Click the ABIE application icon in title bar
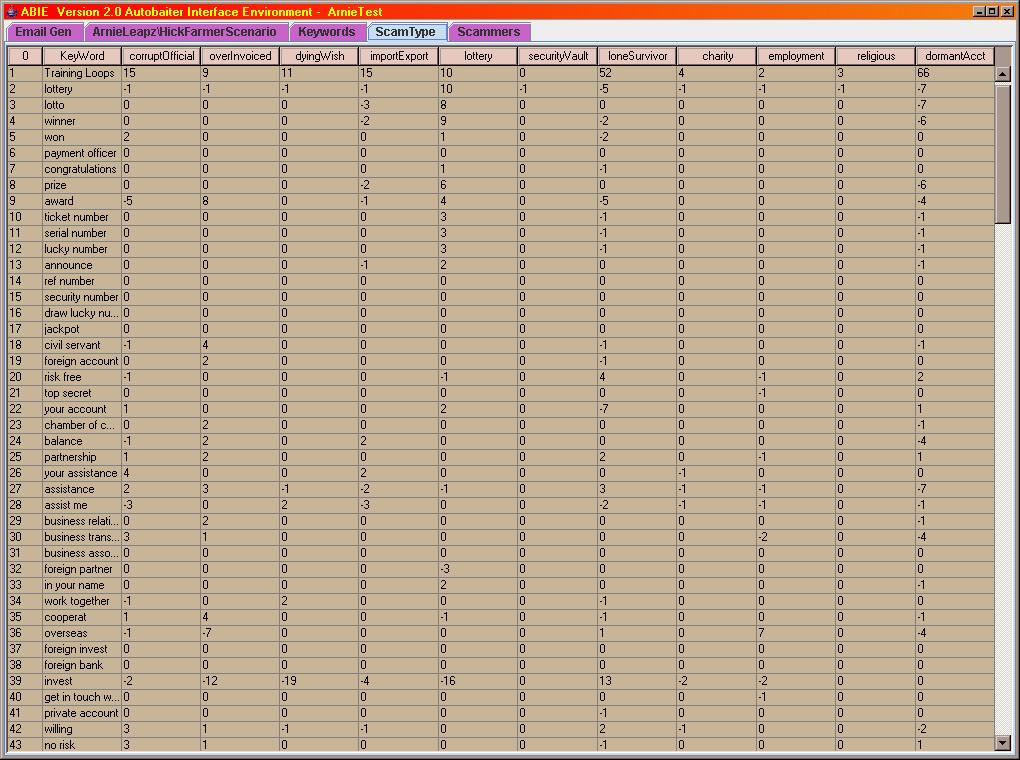The image size is (1020, 760). 11,11
